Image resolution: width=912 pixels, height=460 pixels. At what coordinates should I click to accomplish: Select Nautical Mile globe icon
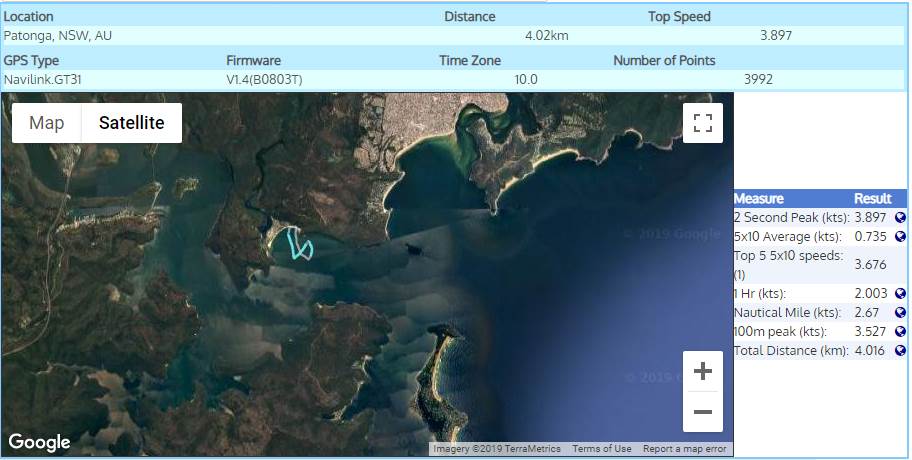(900, 312)
